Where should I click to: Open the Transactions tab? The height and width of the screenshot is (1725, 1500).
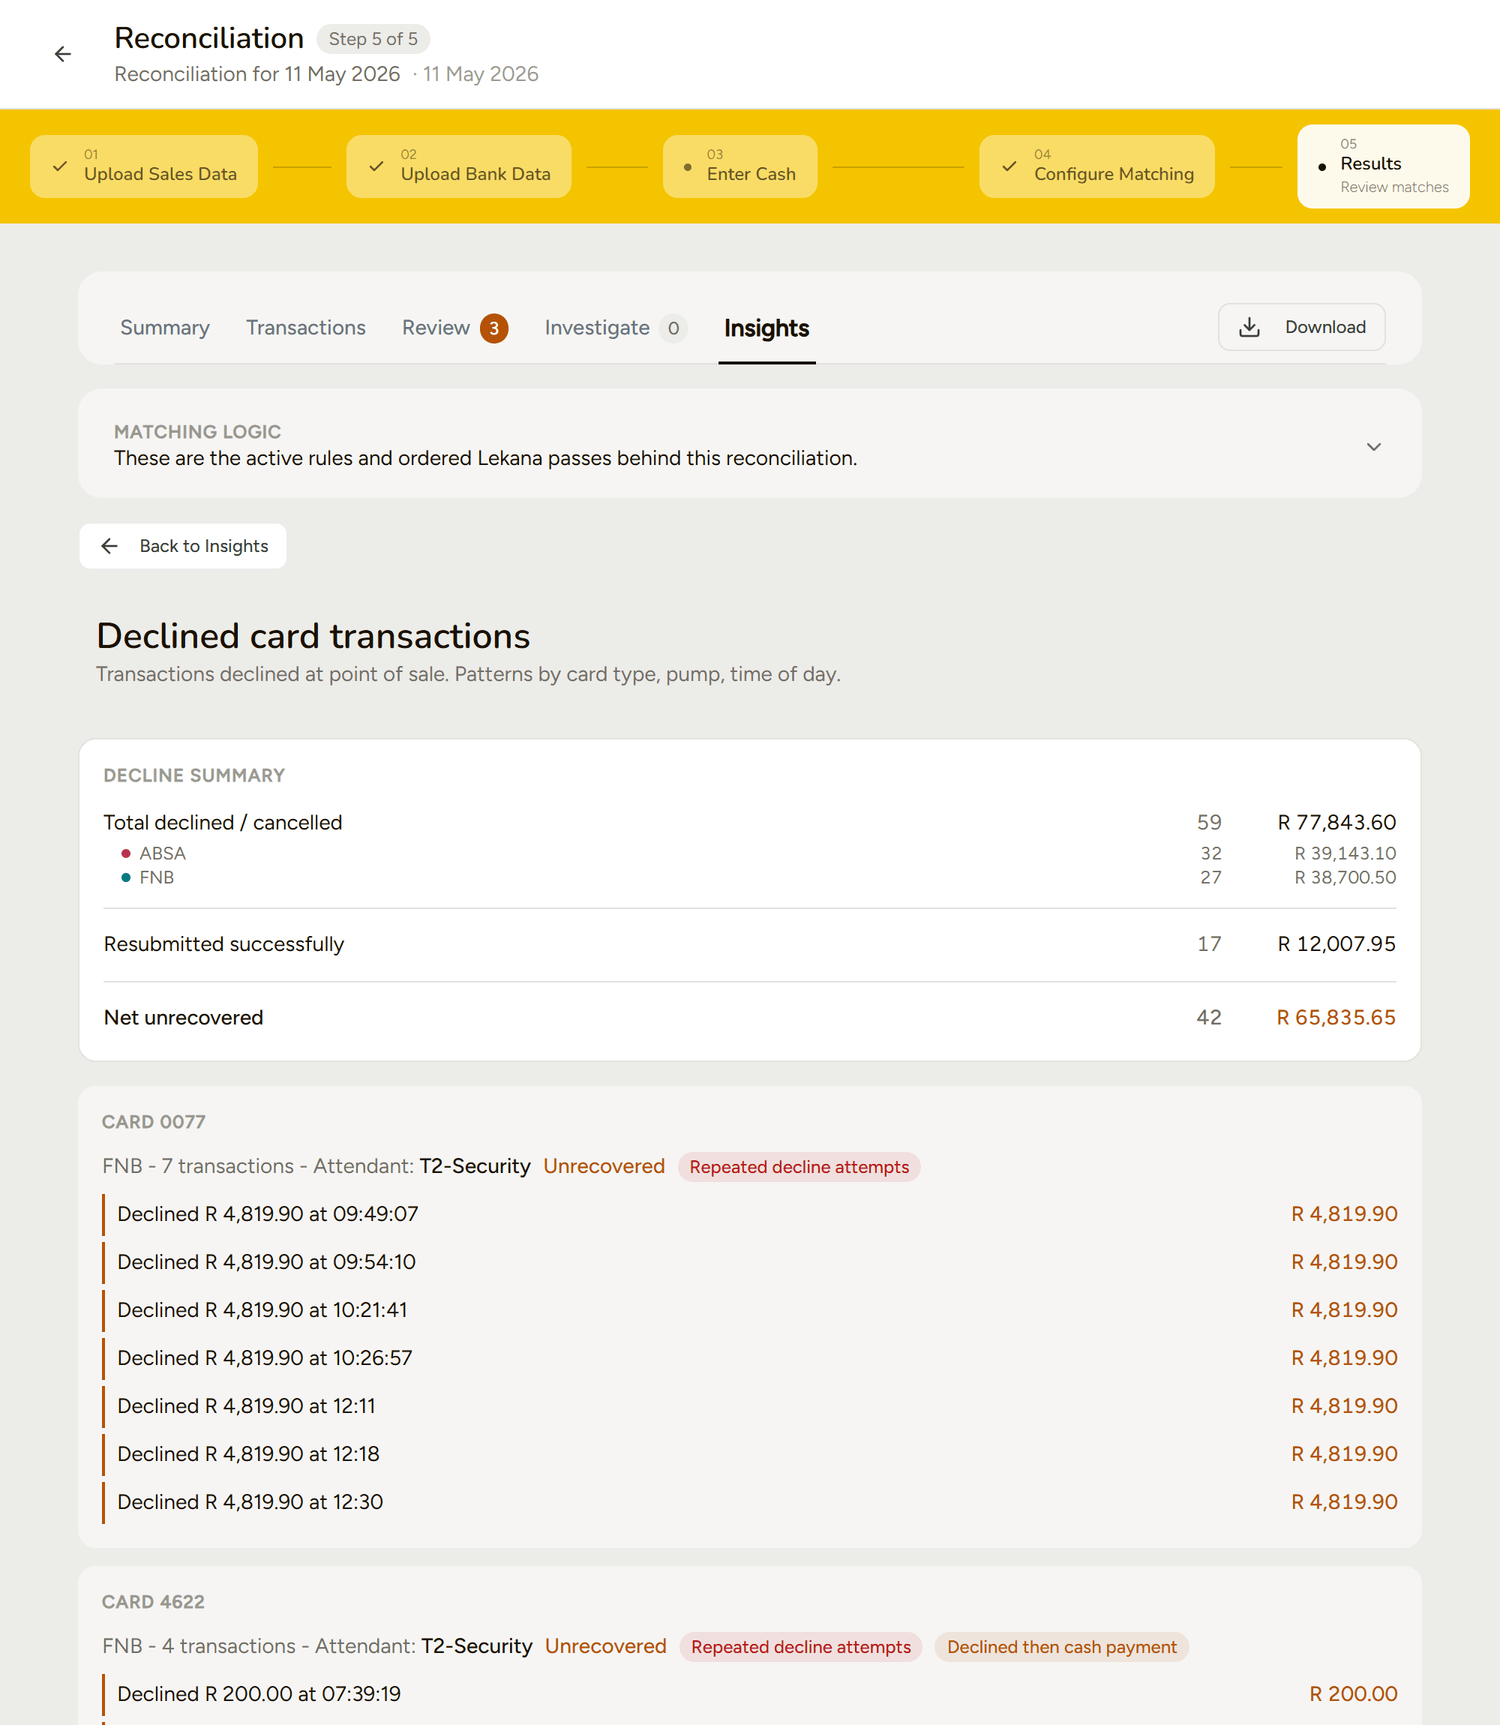coord(306,328)
